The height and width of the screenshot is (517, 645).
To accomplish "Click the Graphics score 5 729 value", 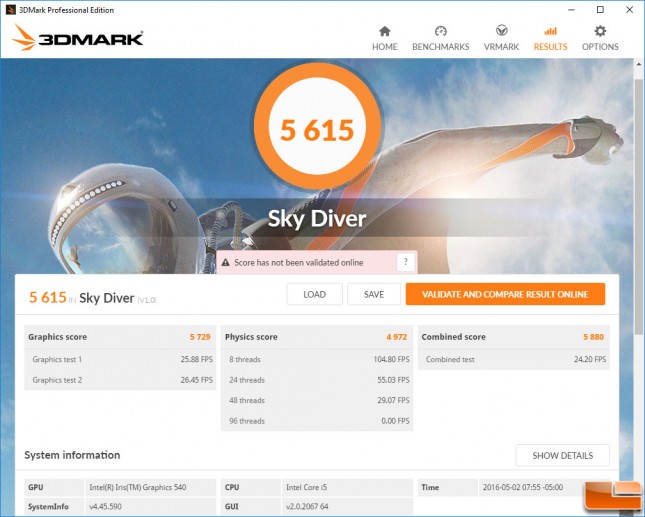I will point(200,337).
